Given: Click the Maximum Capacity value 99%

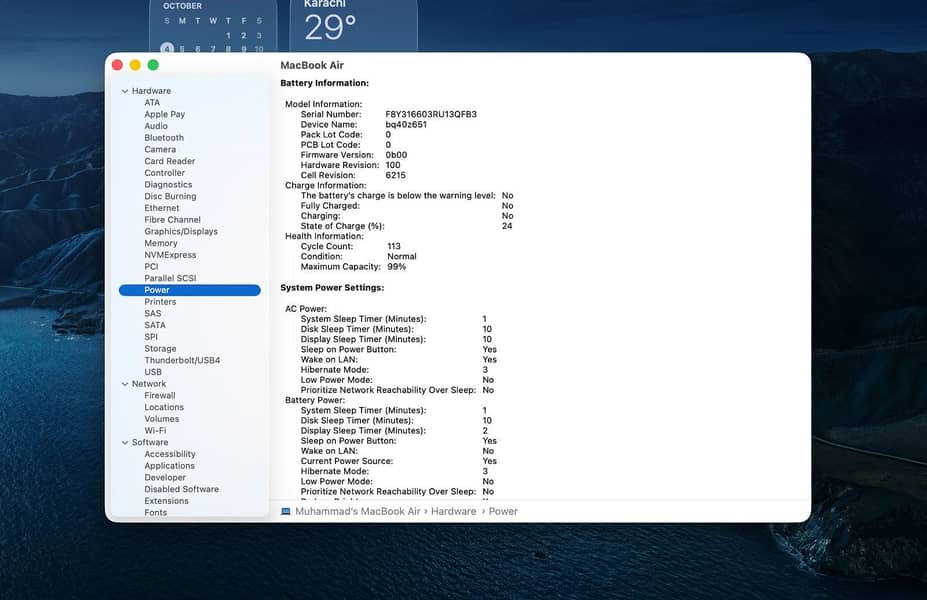Looking at the screenshot, I should [397, 267].
